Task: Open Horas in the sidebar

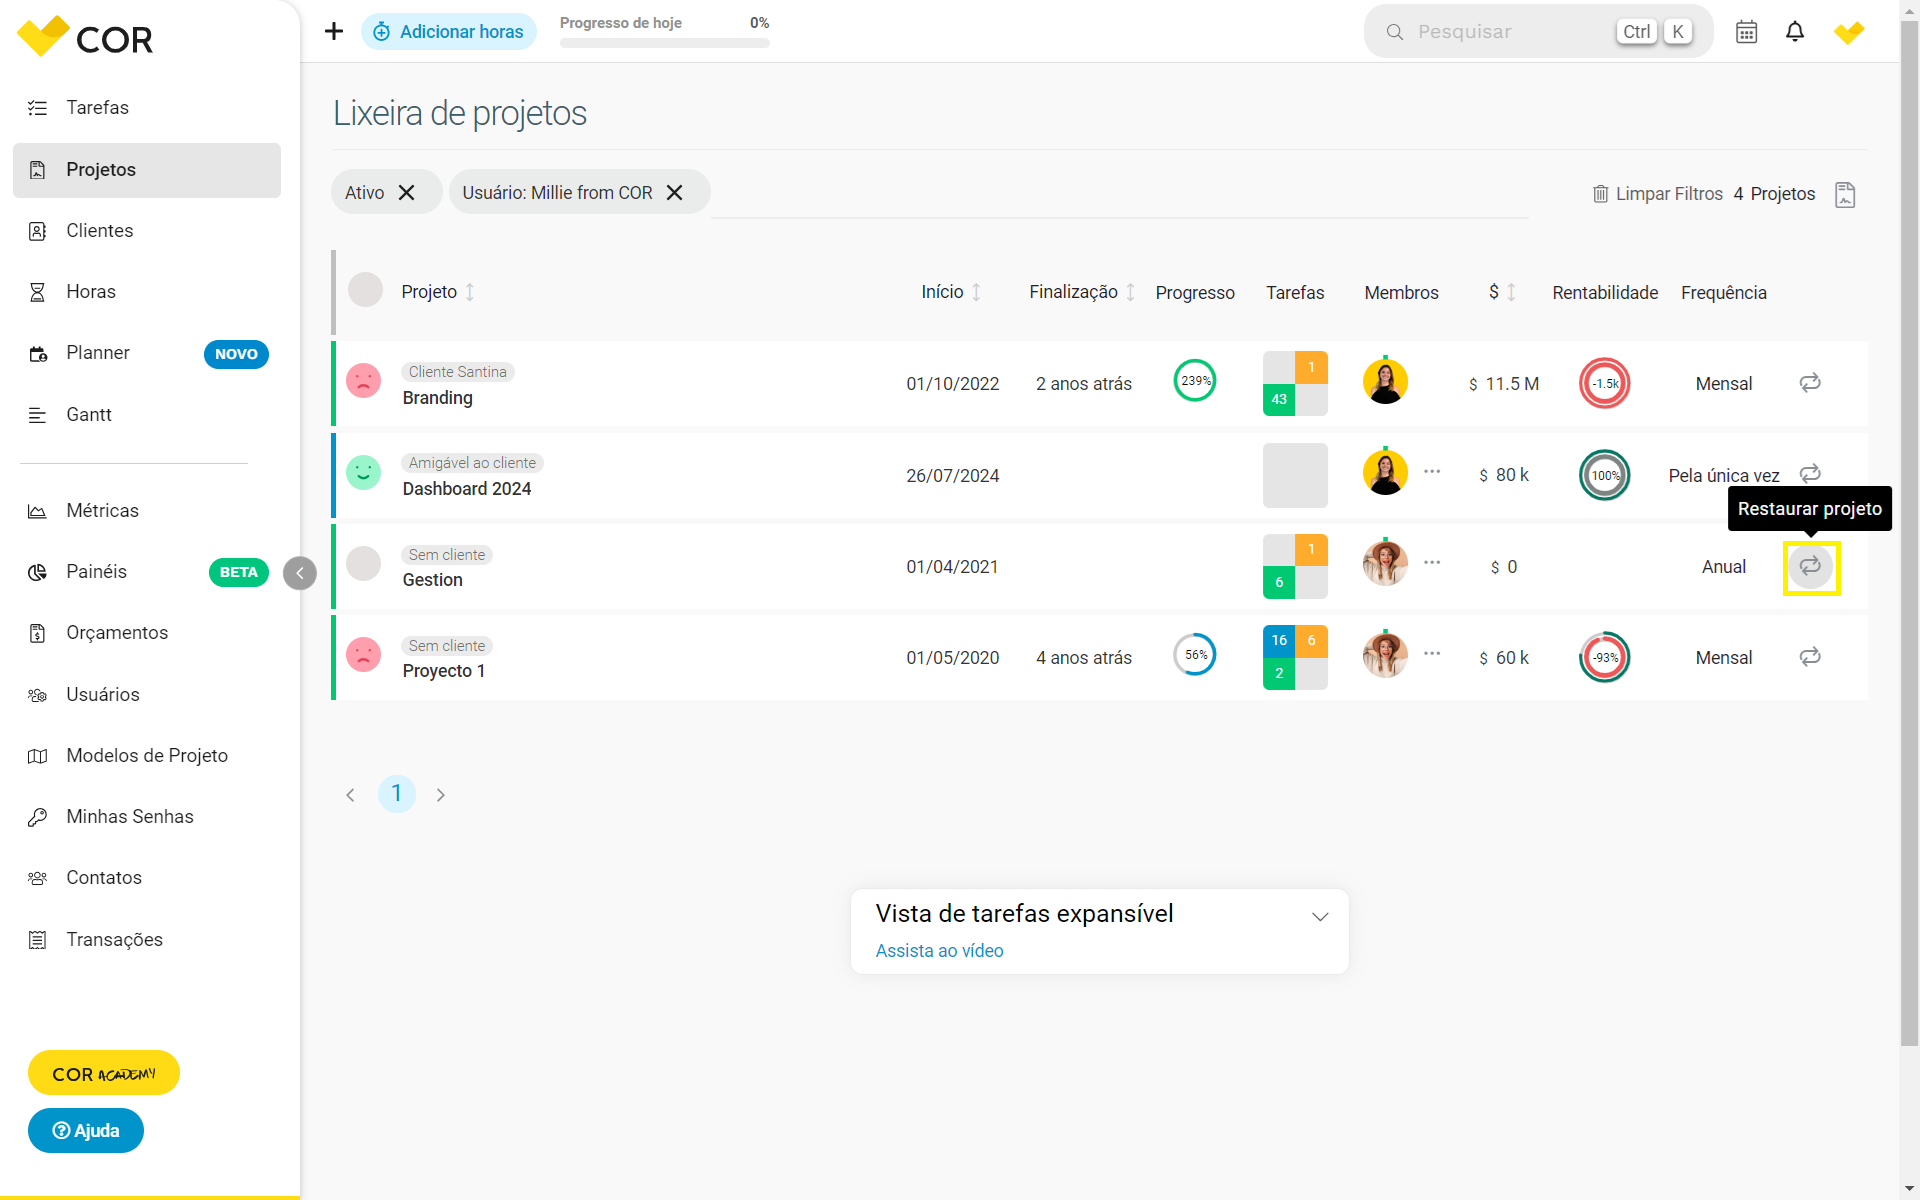Action: tap(147, 292)
